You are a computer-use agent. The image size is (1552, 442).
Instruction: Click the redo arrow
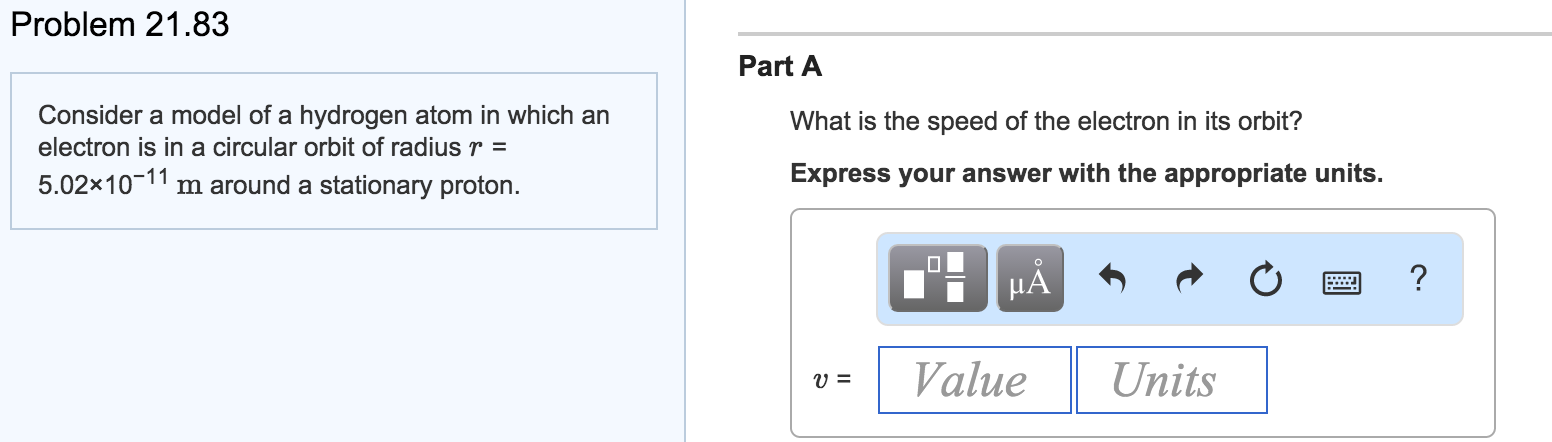(x=1189, y=279)
